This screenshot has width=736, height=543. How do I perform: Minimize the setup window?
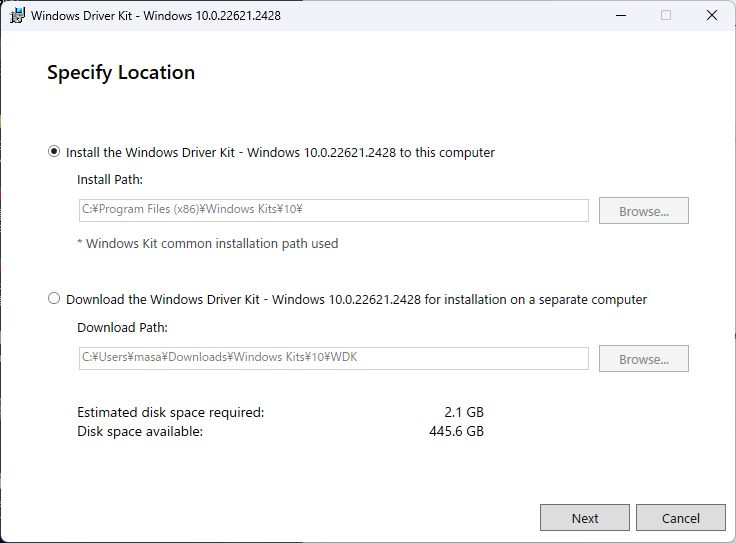click(621, 15)
